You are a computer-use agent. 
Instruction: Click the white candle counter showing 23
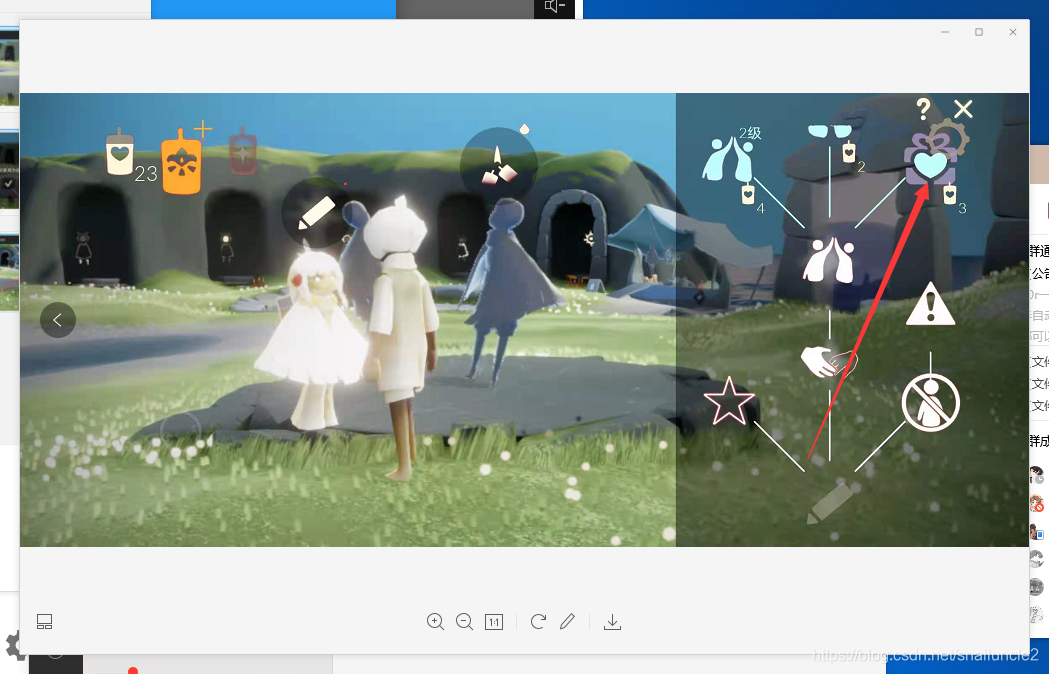pyautogui.click(x=120, y=152)
